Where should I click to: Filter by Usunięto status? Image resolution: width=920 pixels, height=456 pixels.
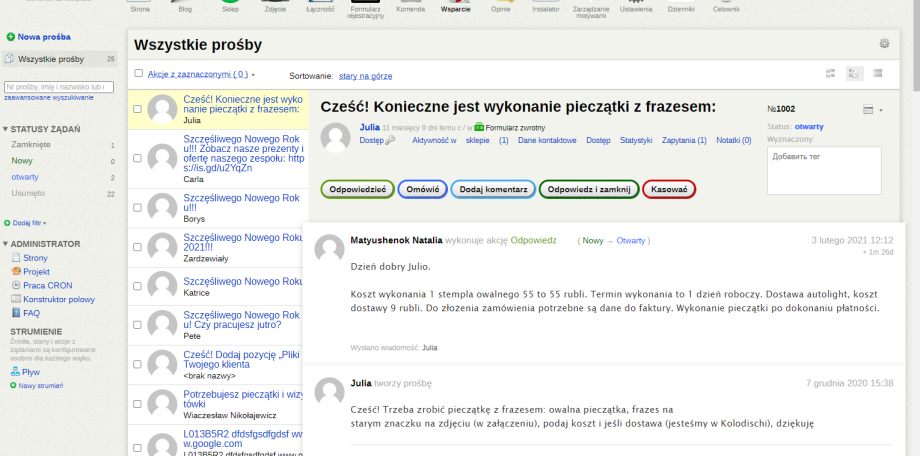pos(28,193)
